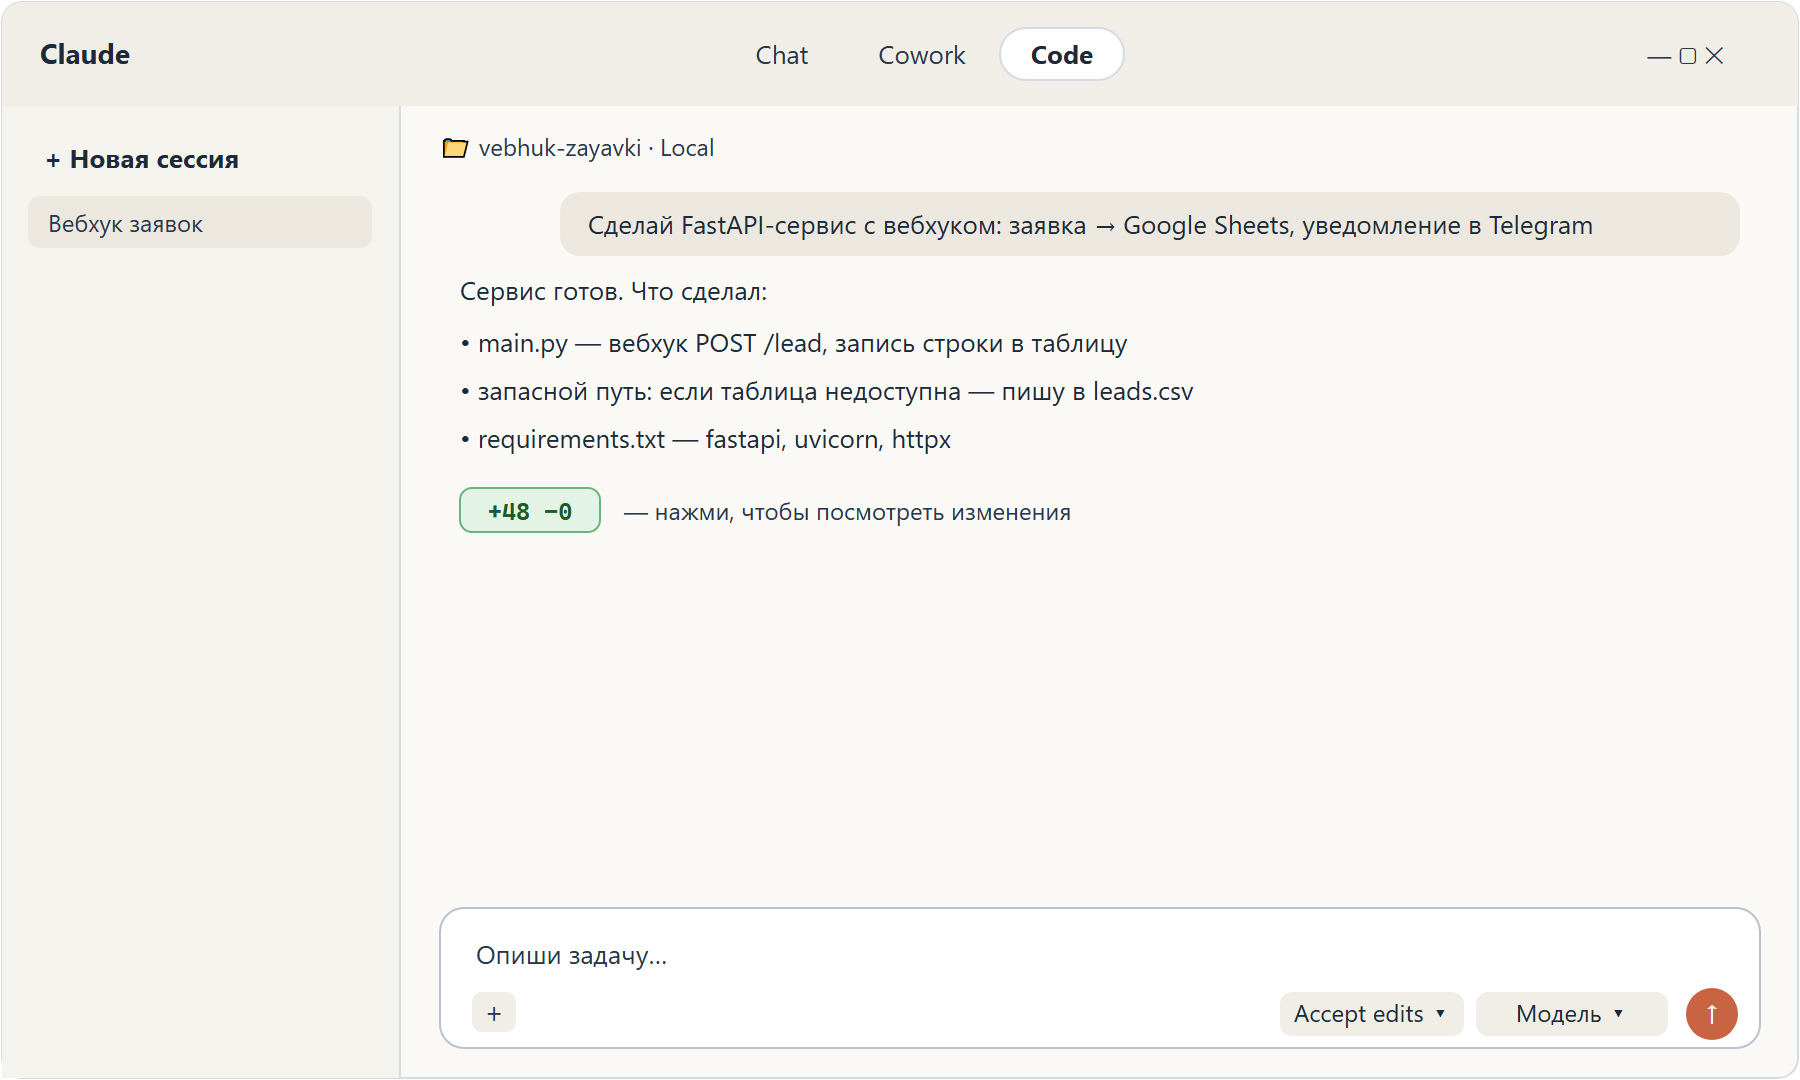The image size is (1800, 1080).
Task: Open the Accept edits mode dropdown
Action: pos(1371,1014)
